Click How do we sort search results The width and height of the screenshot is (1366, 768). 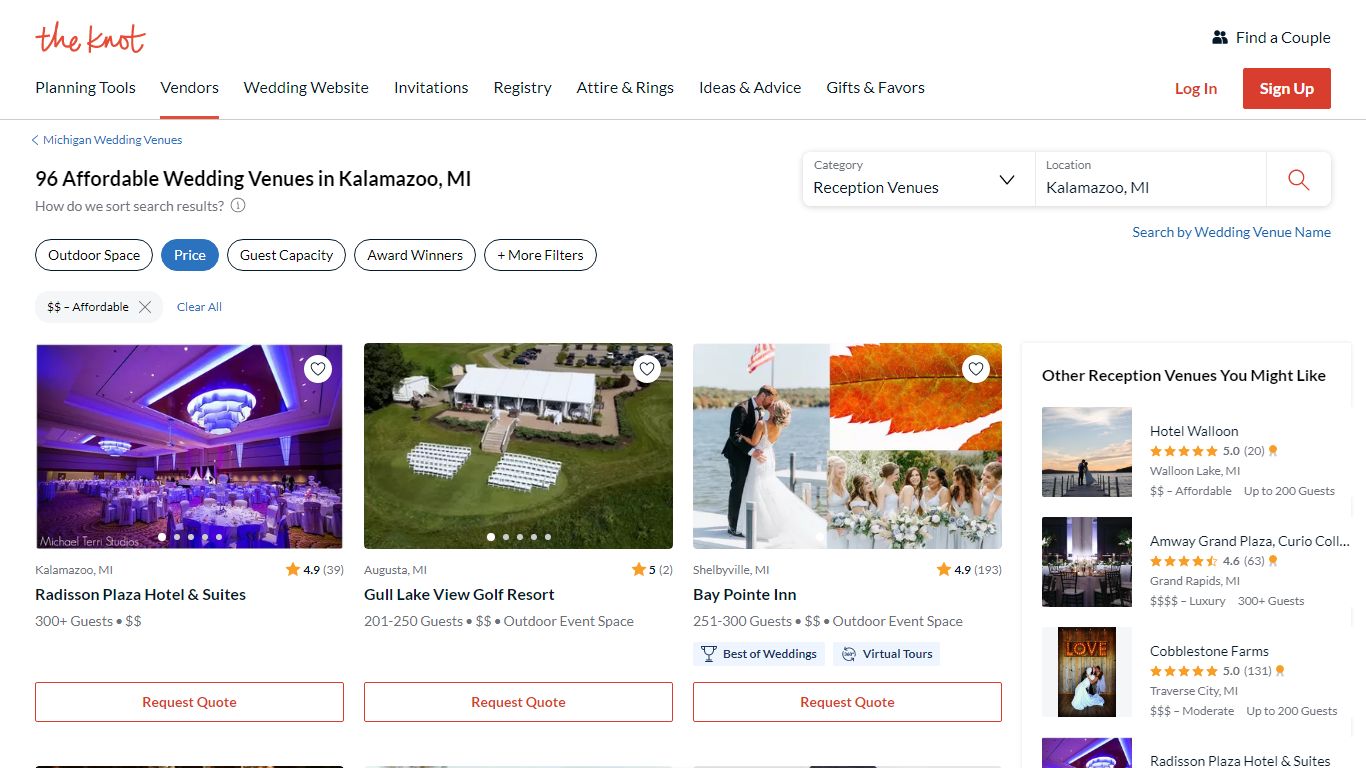point(129,206)
